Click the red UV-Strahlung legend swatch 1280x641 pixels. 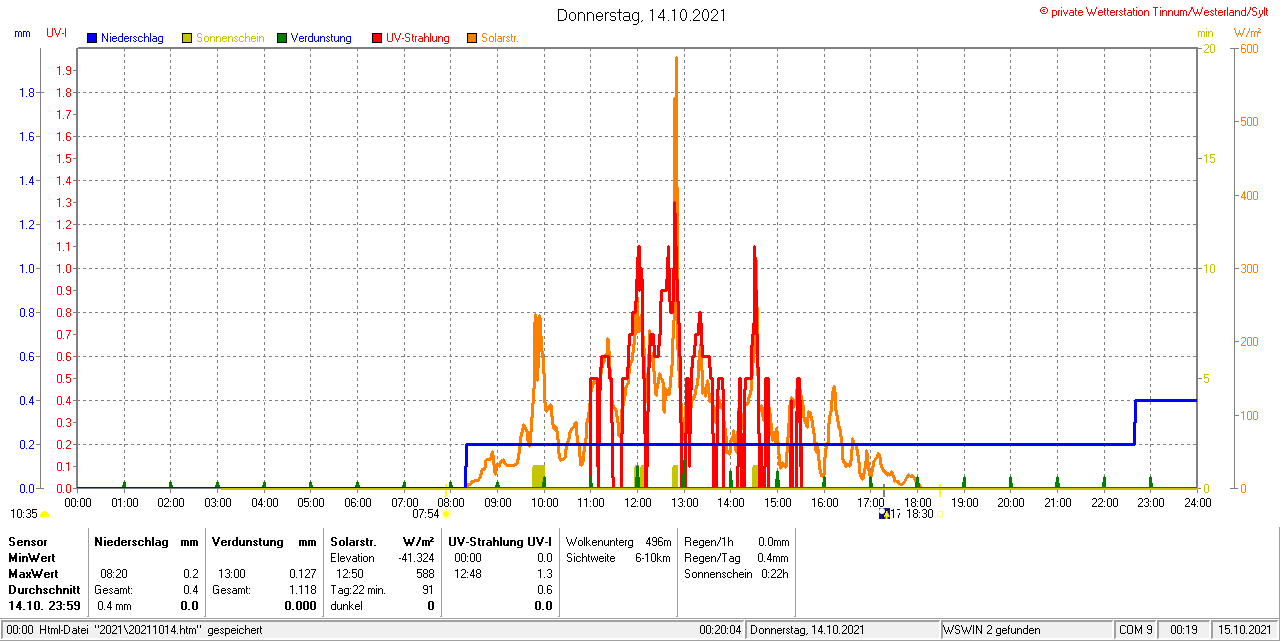tap(377, 38)
